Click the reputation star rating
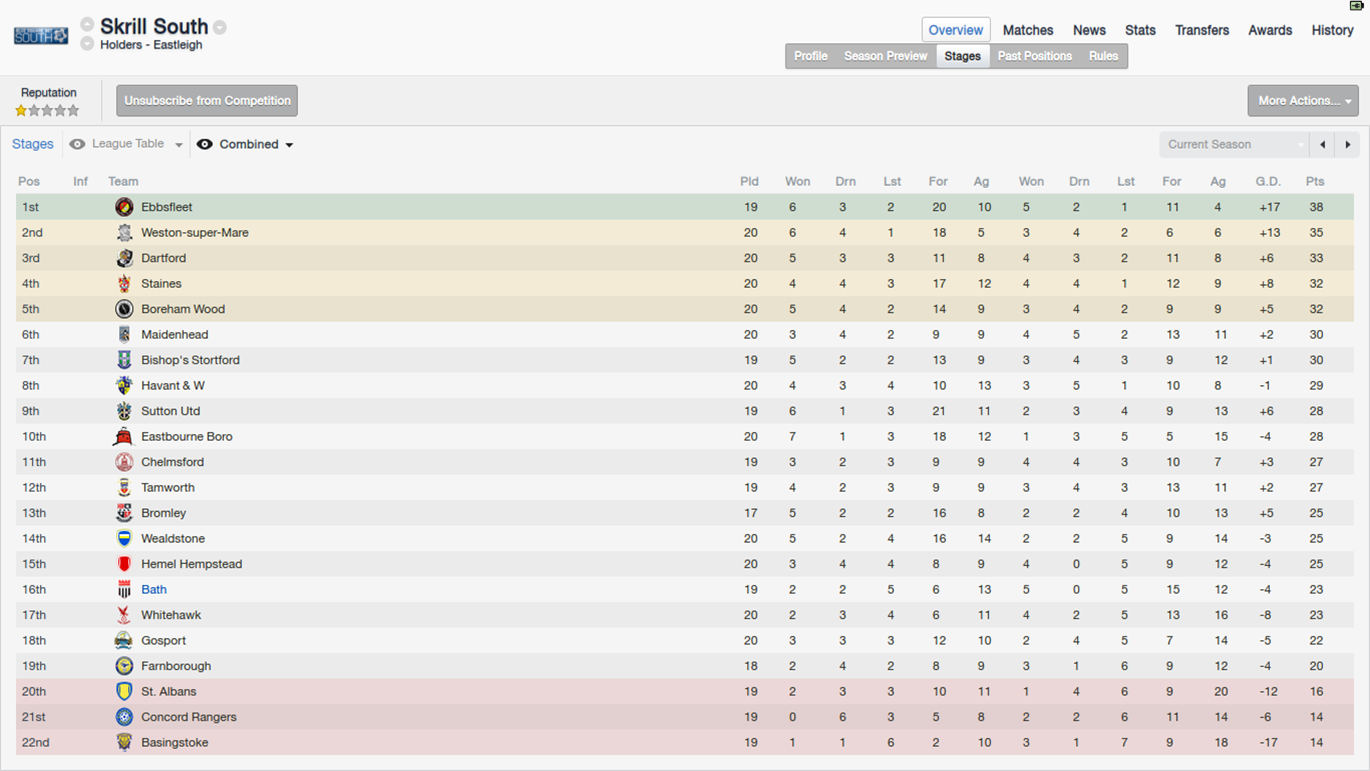The image size is (1370, 771). (47, 111)
